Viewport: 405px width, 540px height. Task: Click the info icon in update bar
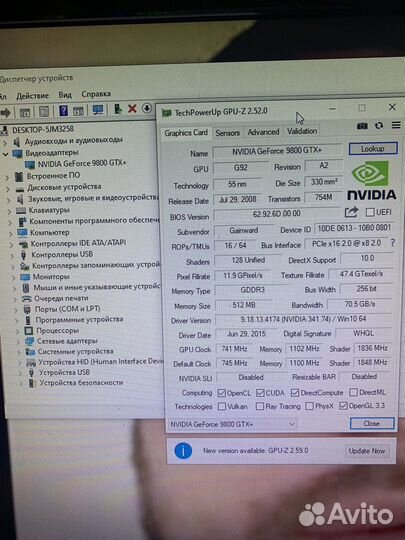click(x=183, y=451)
